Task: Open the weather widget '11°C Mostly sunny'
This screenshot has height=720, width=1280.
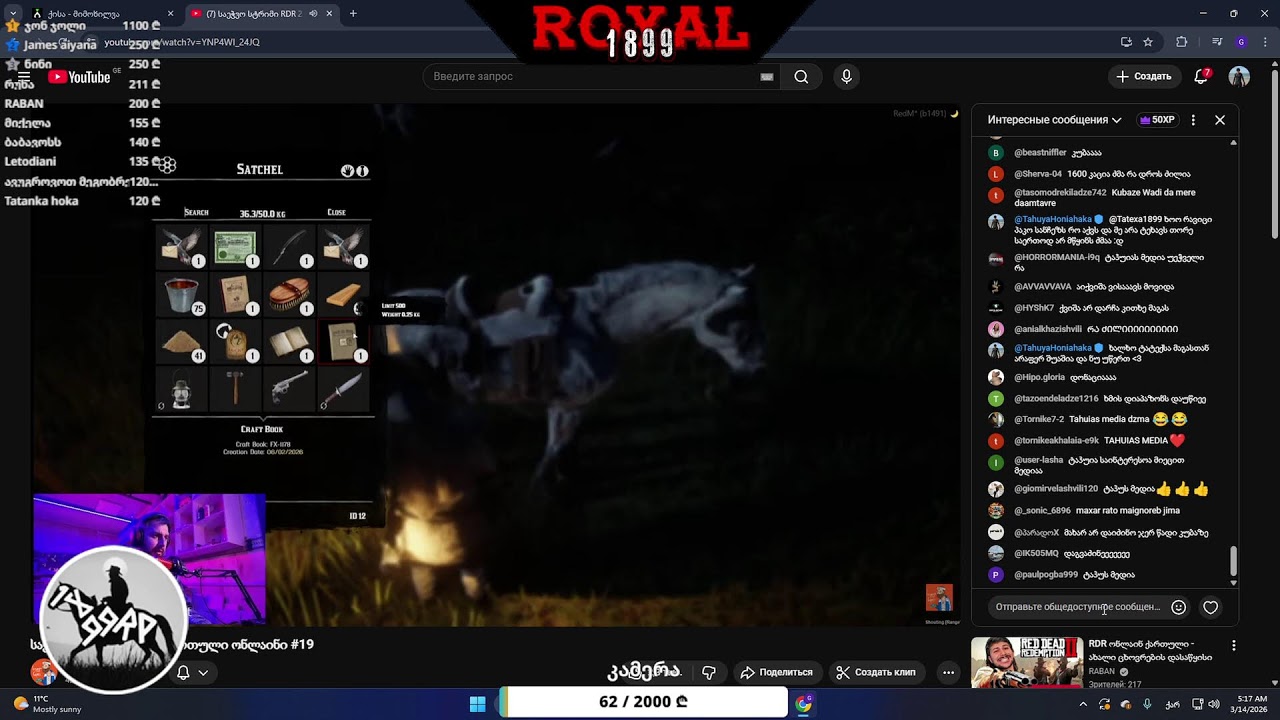Action: 48,704
